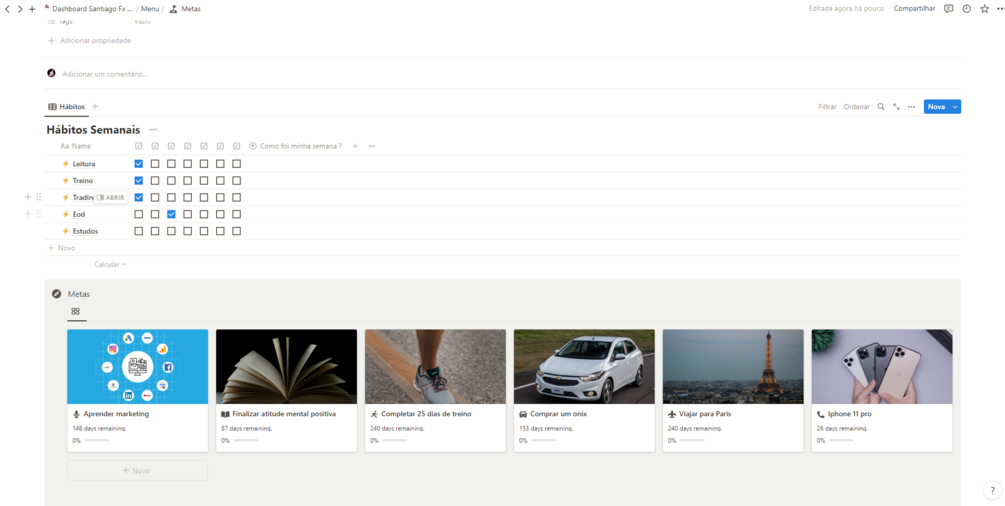1005x506 pixels.
Task: Add row above Eod with plus handle
Action: [x=28, y=214]
